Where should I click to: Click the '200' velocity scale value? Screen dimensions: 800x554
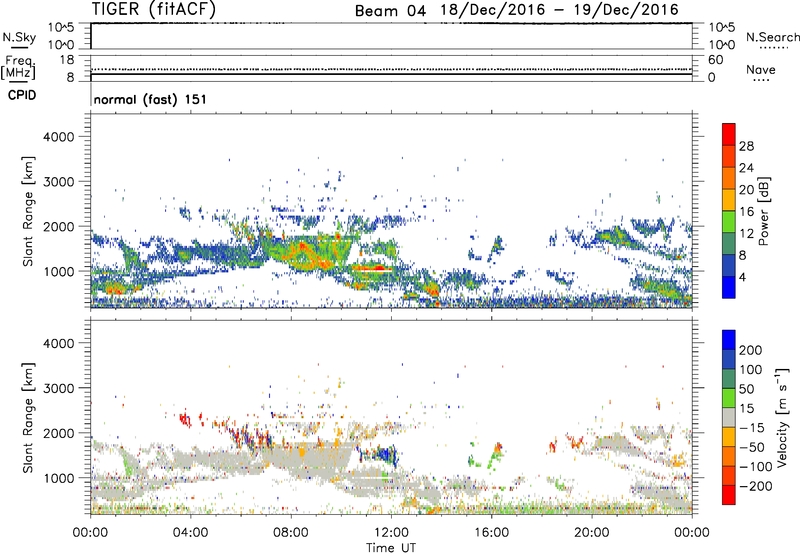point(751,350)
